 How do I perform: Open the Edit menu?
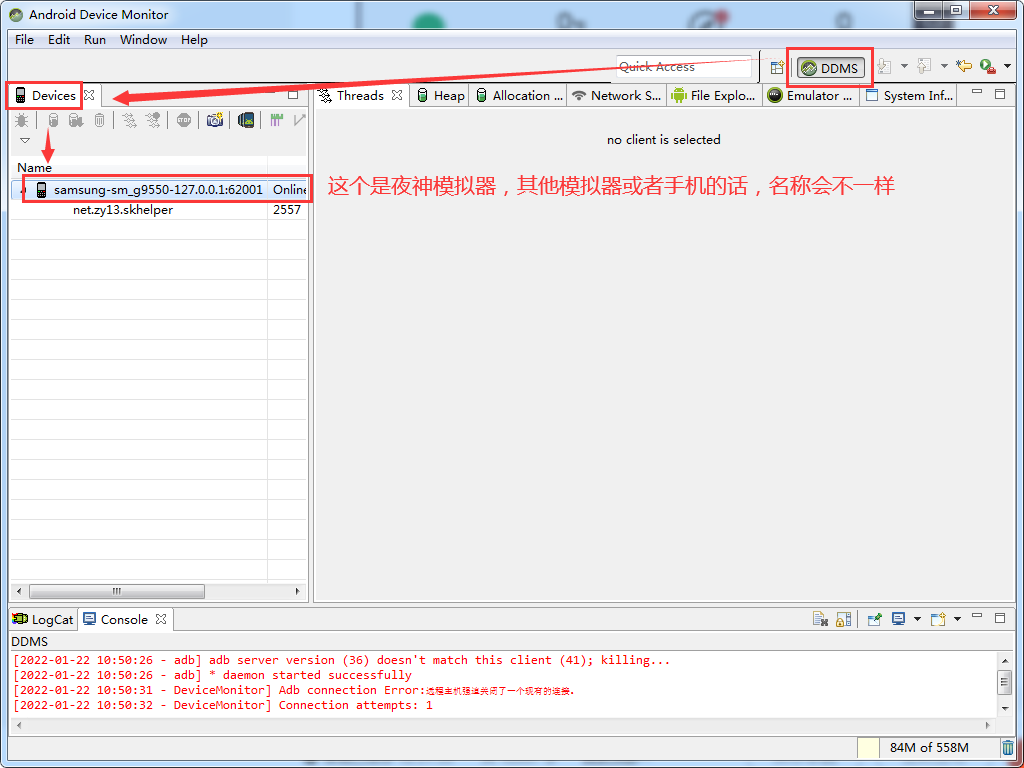pyautogui.click(x=59, y=40)
